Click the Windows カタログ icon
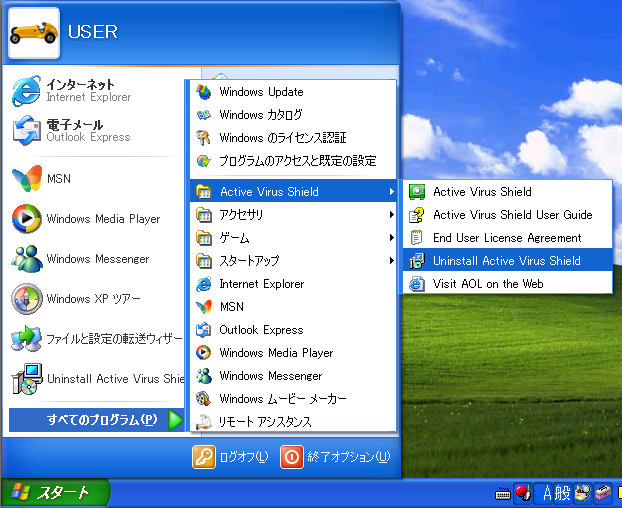Screen dimensions: 622x508 (204, 115)
